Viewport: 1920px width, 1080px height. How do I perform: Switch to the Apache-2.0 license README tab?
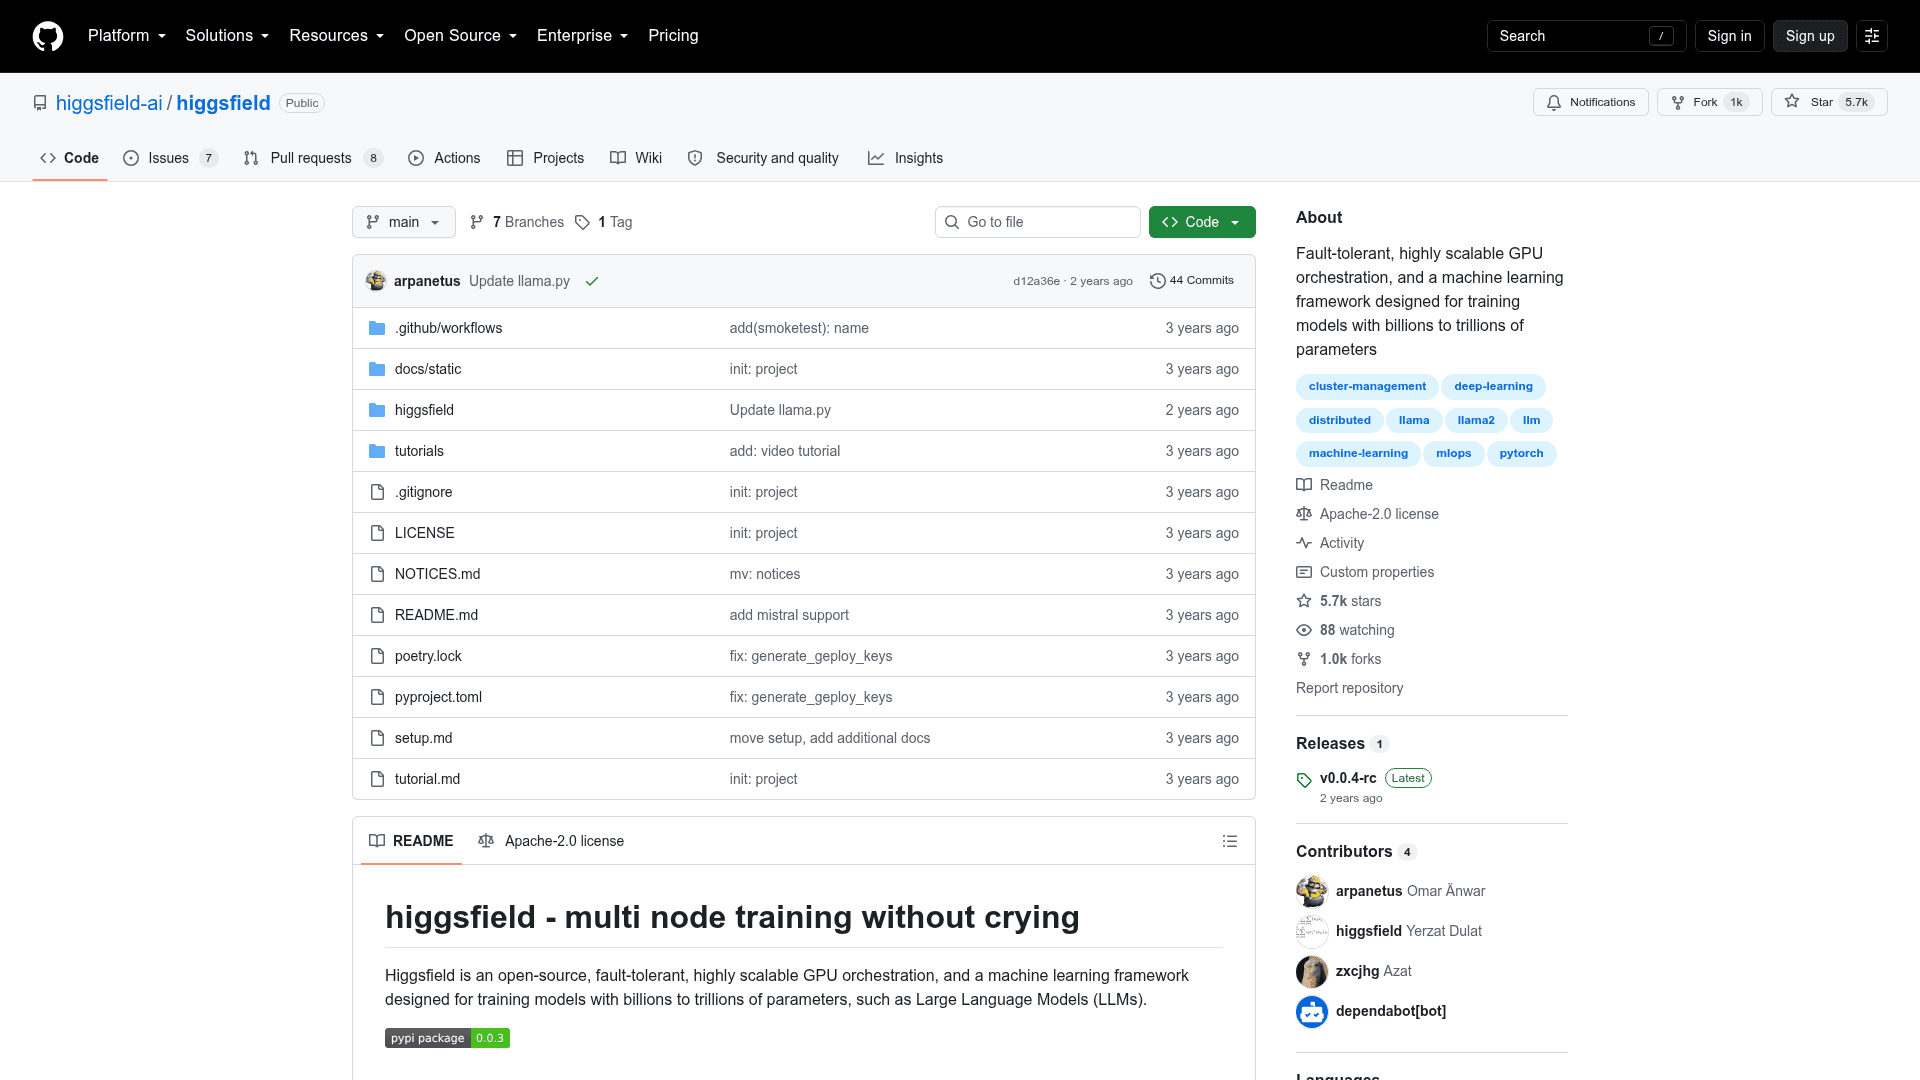click(551, 841)
